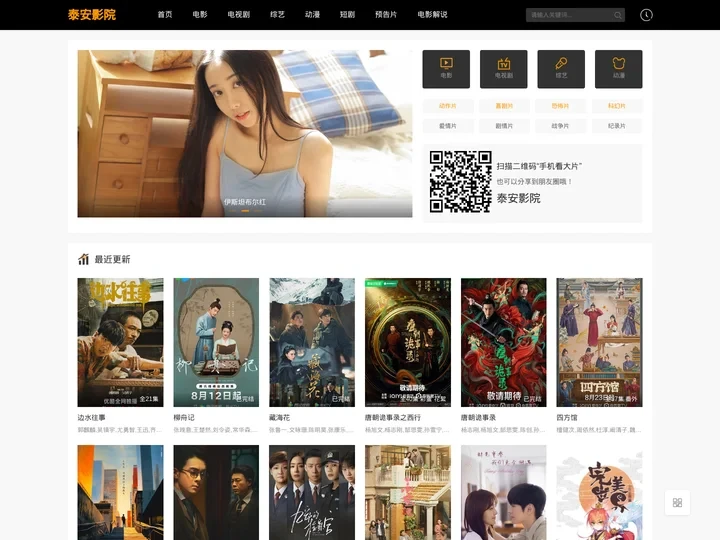720x540 pixels.
Task: Select 综艺 in the top navigation
Action: pos(277,15)
